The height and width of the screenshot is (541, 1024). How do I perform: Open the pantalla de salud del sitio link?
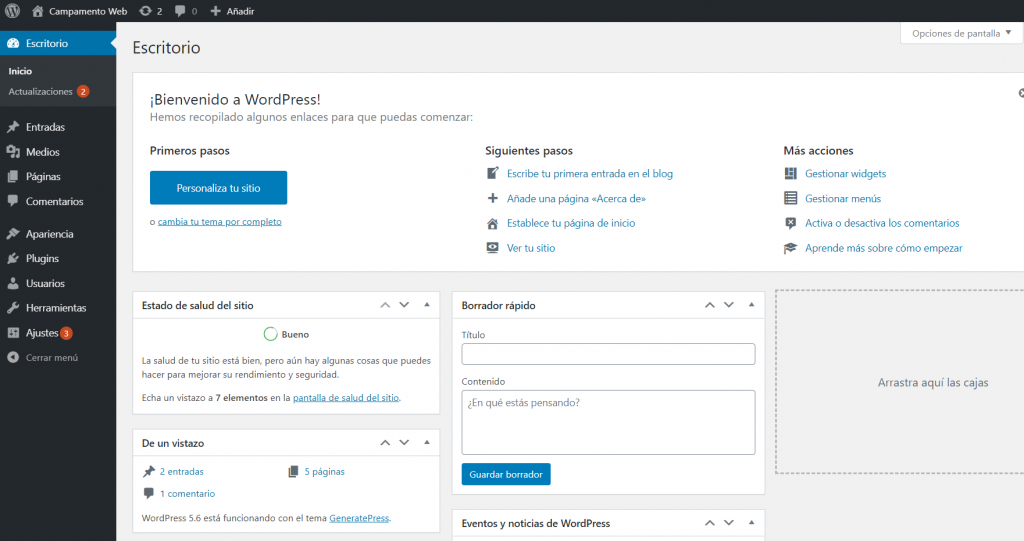(346, 398)
